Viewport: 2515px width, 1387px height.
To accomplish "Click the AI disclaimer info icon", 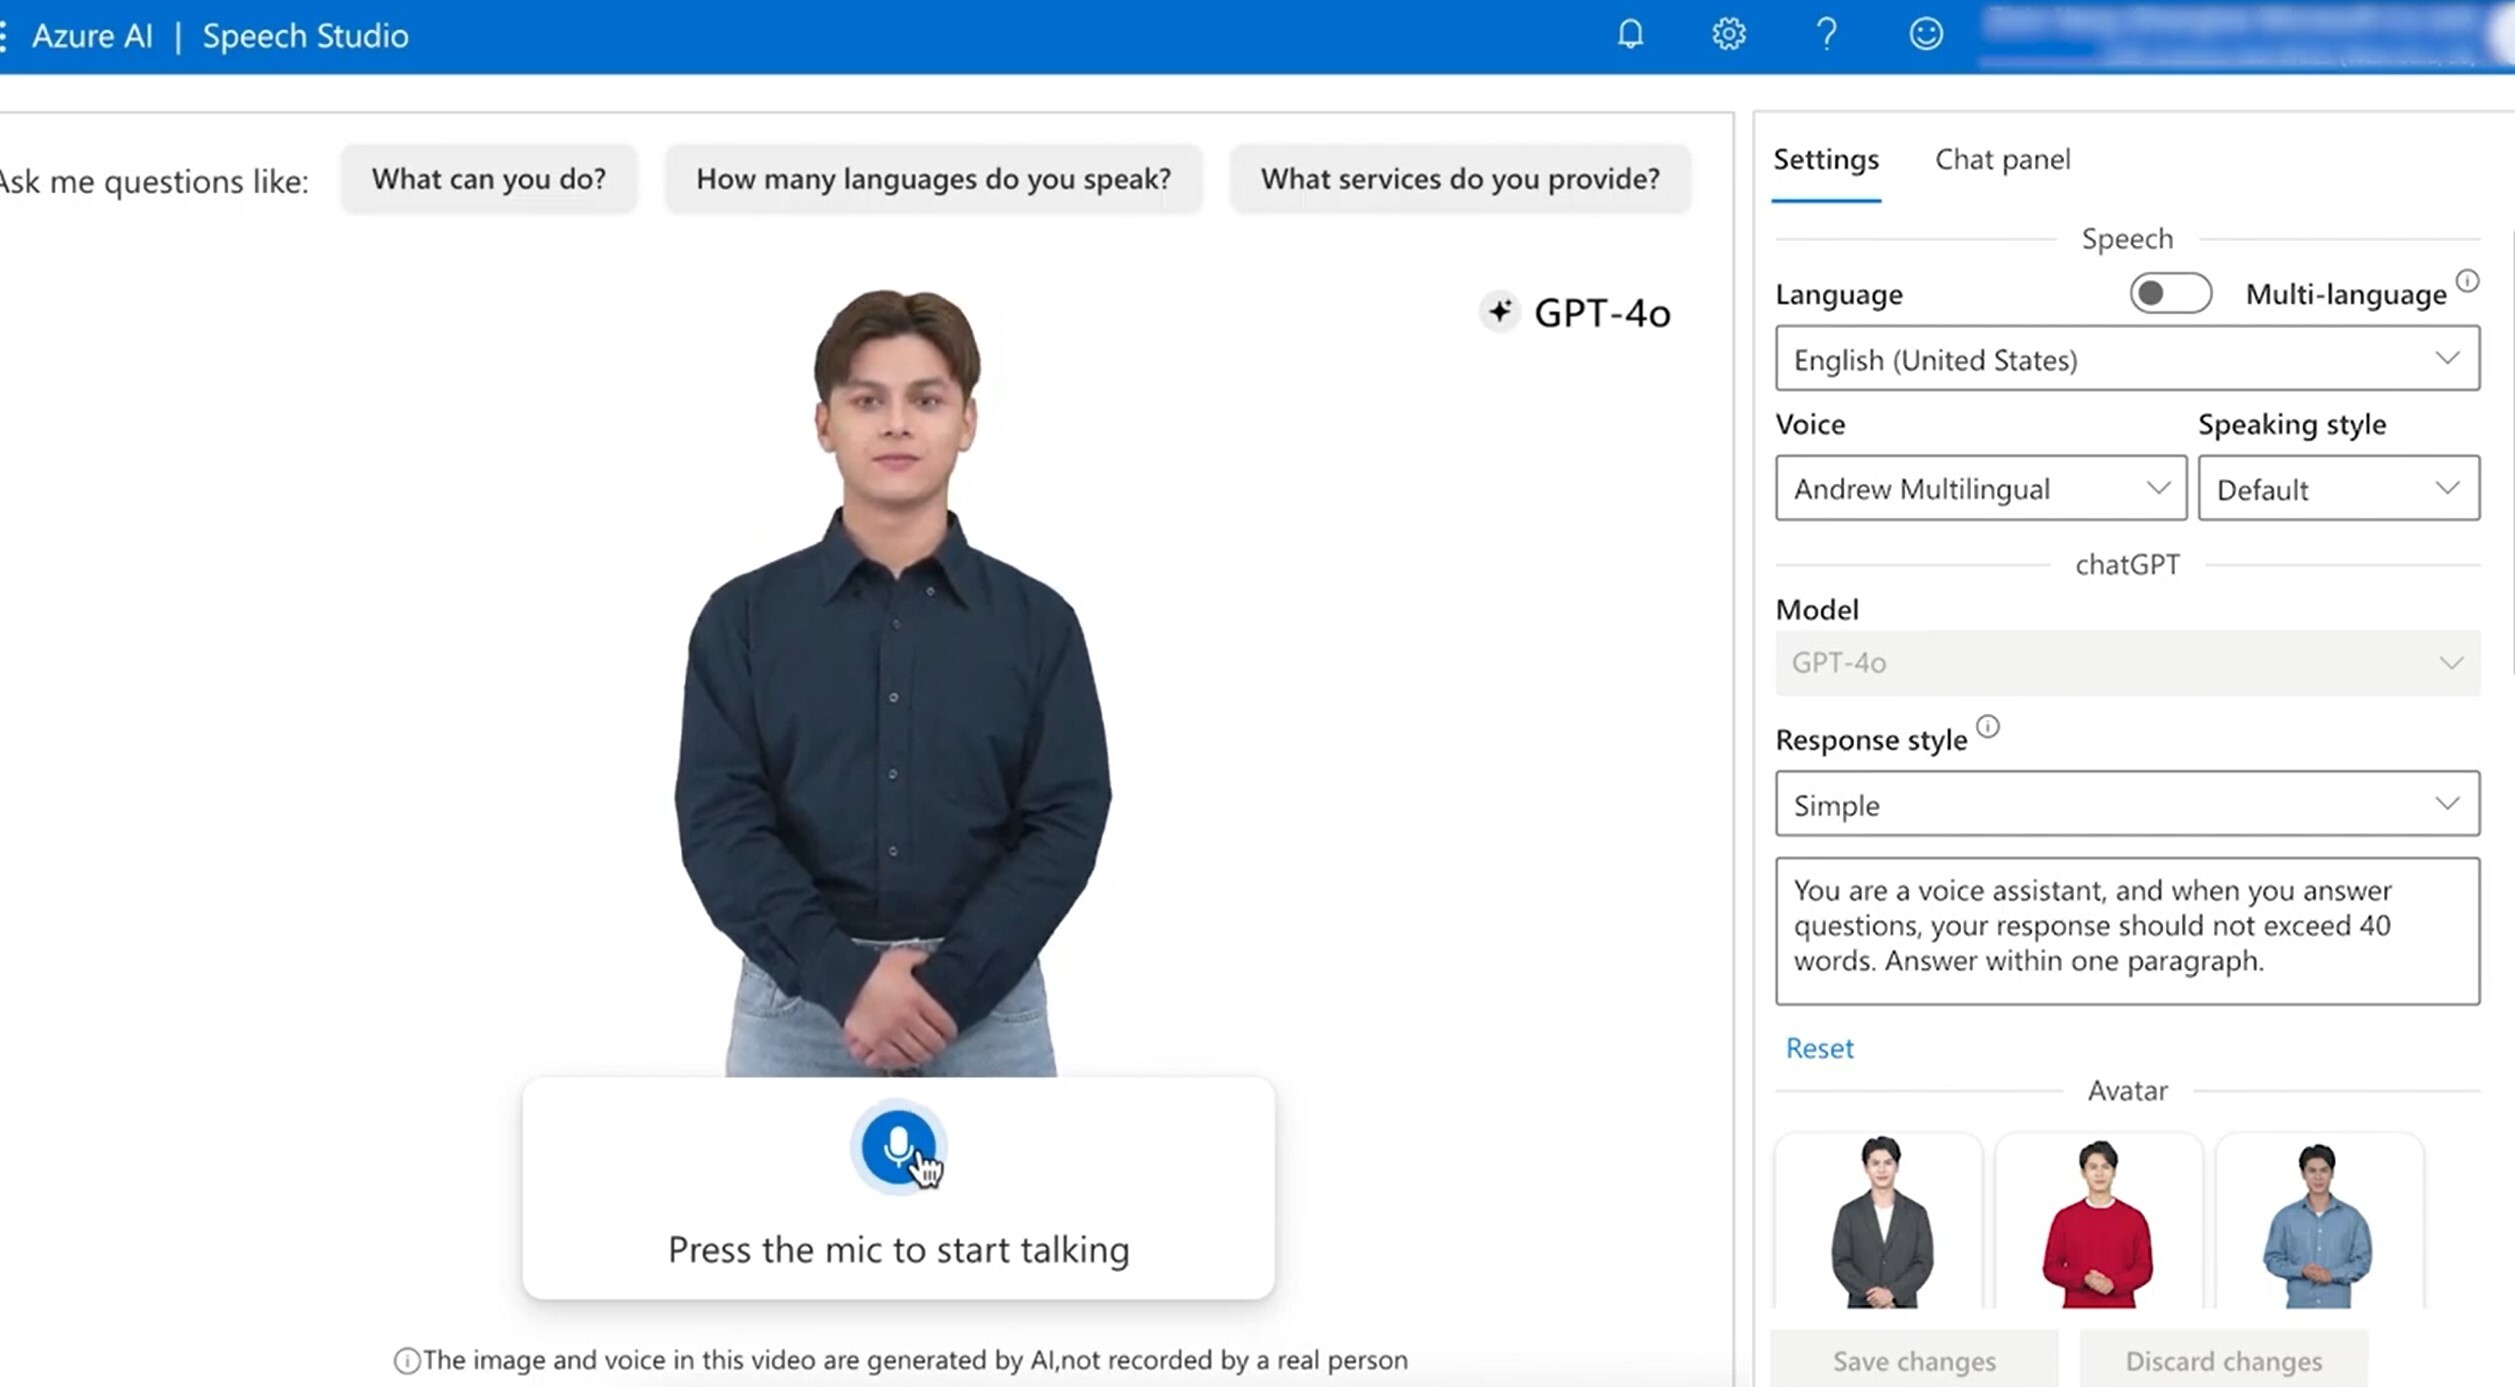I will point(406,1360).
